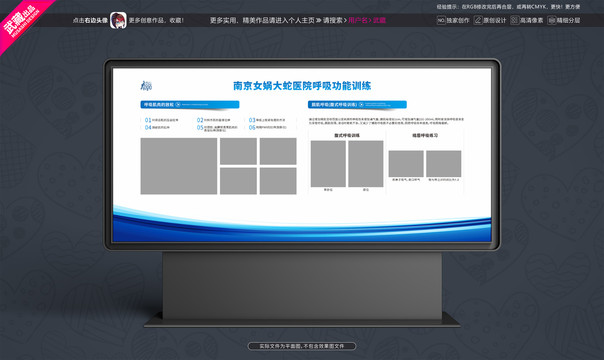The height and width of the screenshot is (360, 604).
Task: Click the paragraph under the right blue header
Action: 386,121
